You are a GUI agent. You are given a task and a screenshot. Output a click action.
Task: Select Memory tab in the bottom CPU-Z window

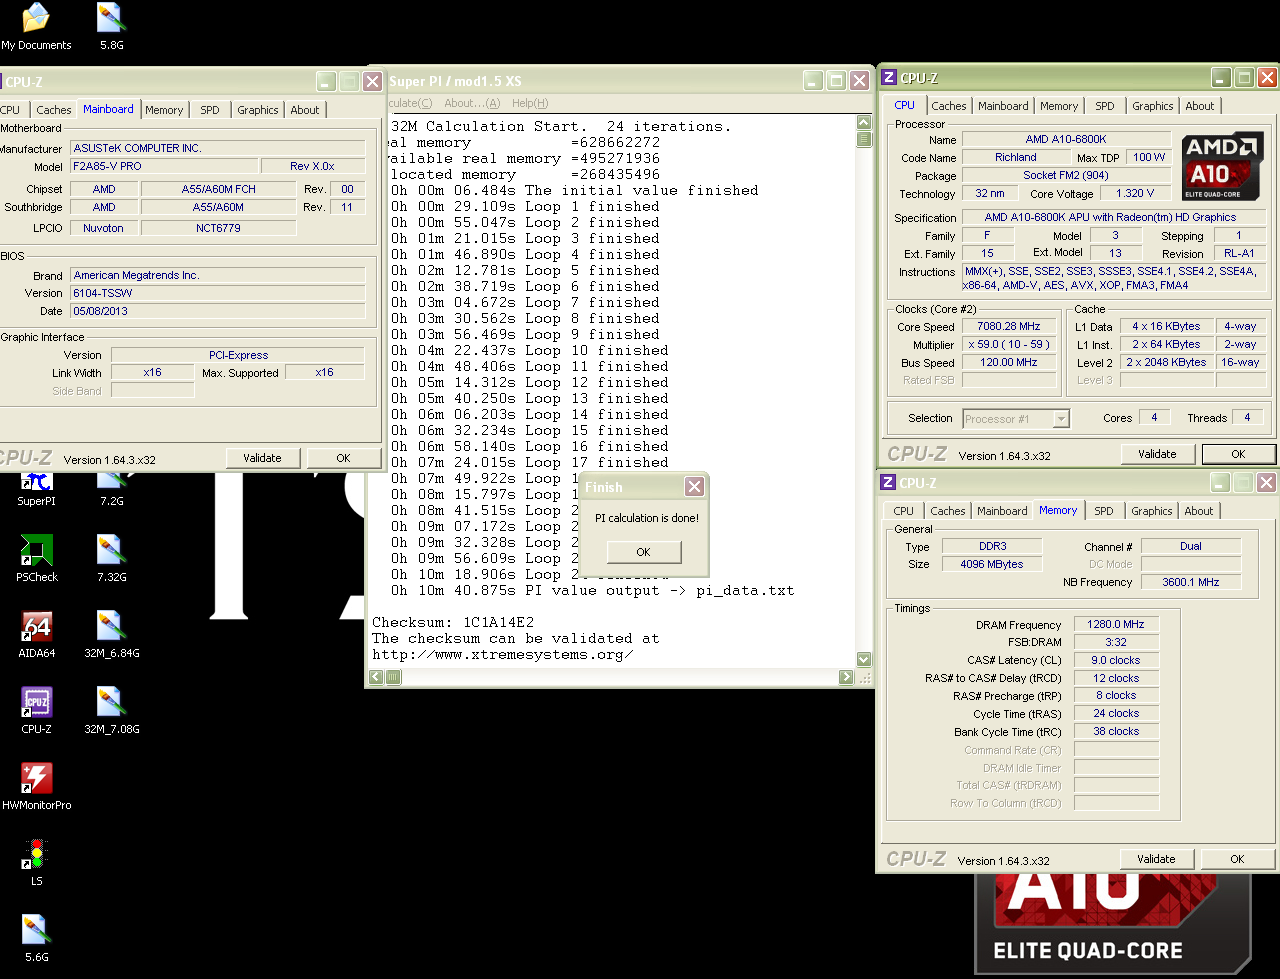pyautogui.click(x=1058, y=510)
